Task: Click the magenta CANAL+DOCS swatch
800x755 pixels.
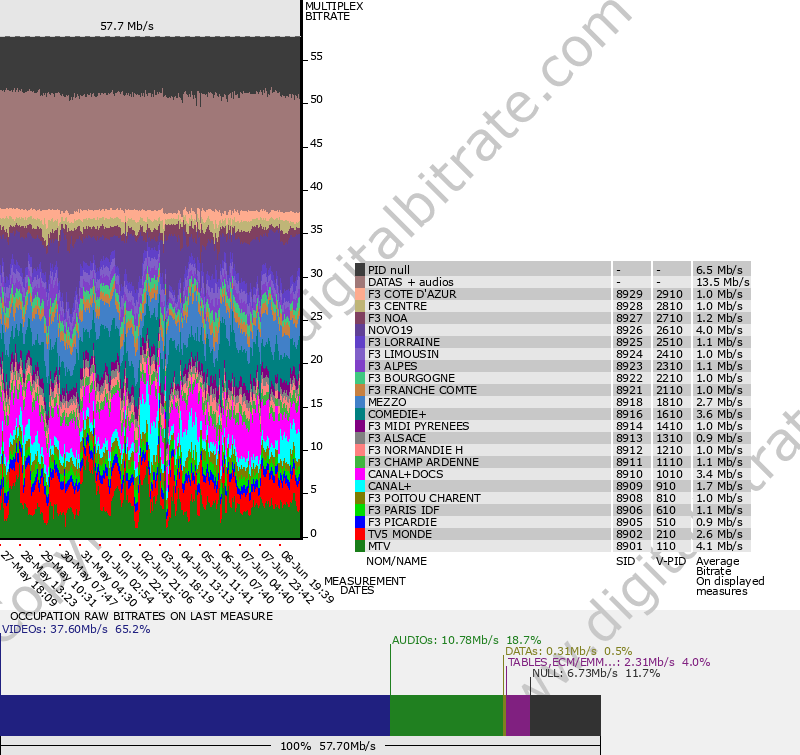Action: [360, 474]
